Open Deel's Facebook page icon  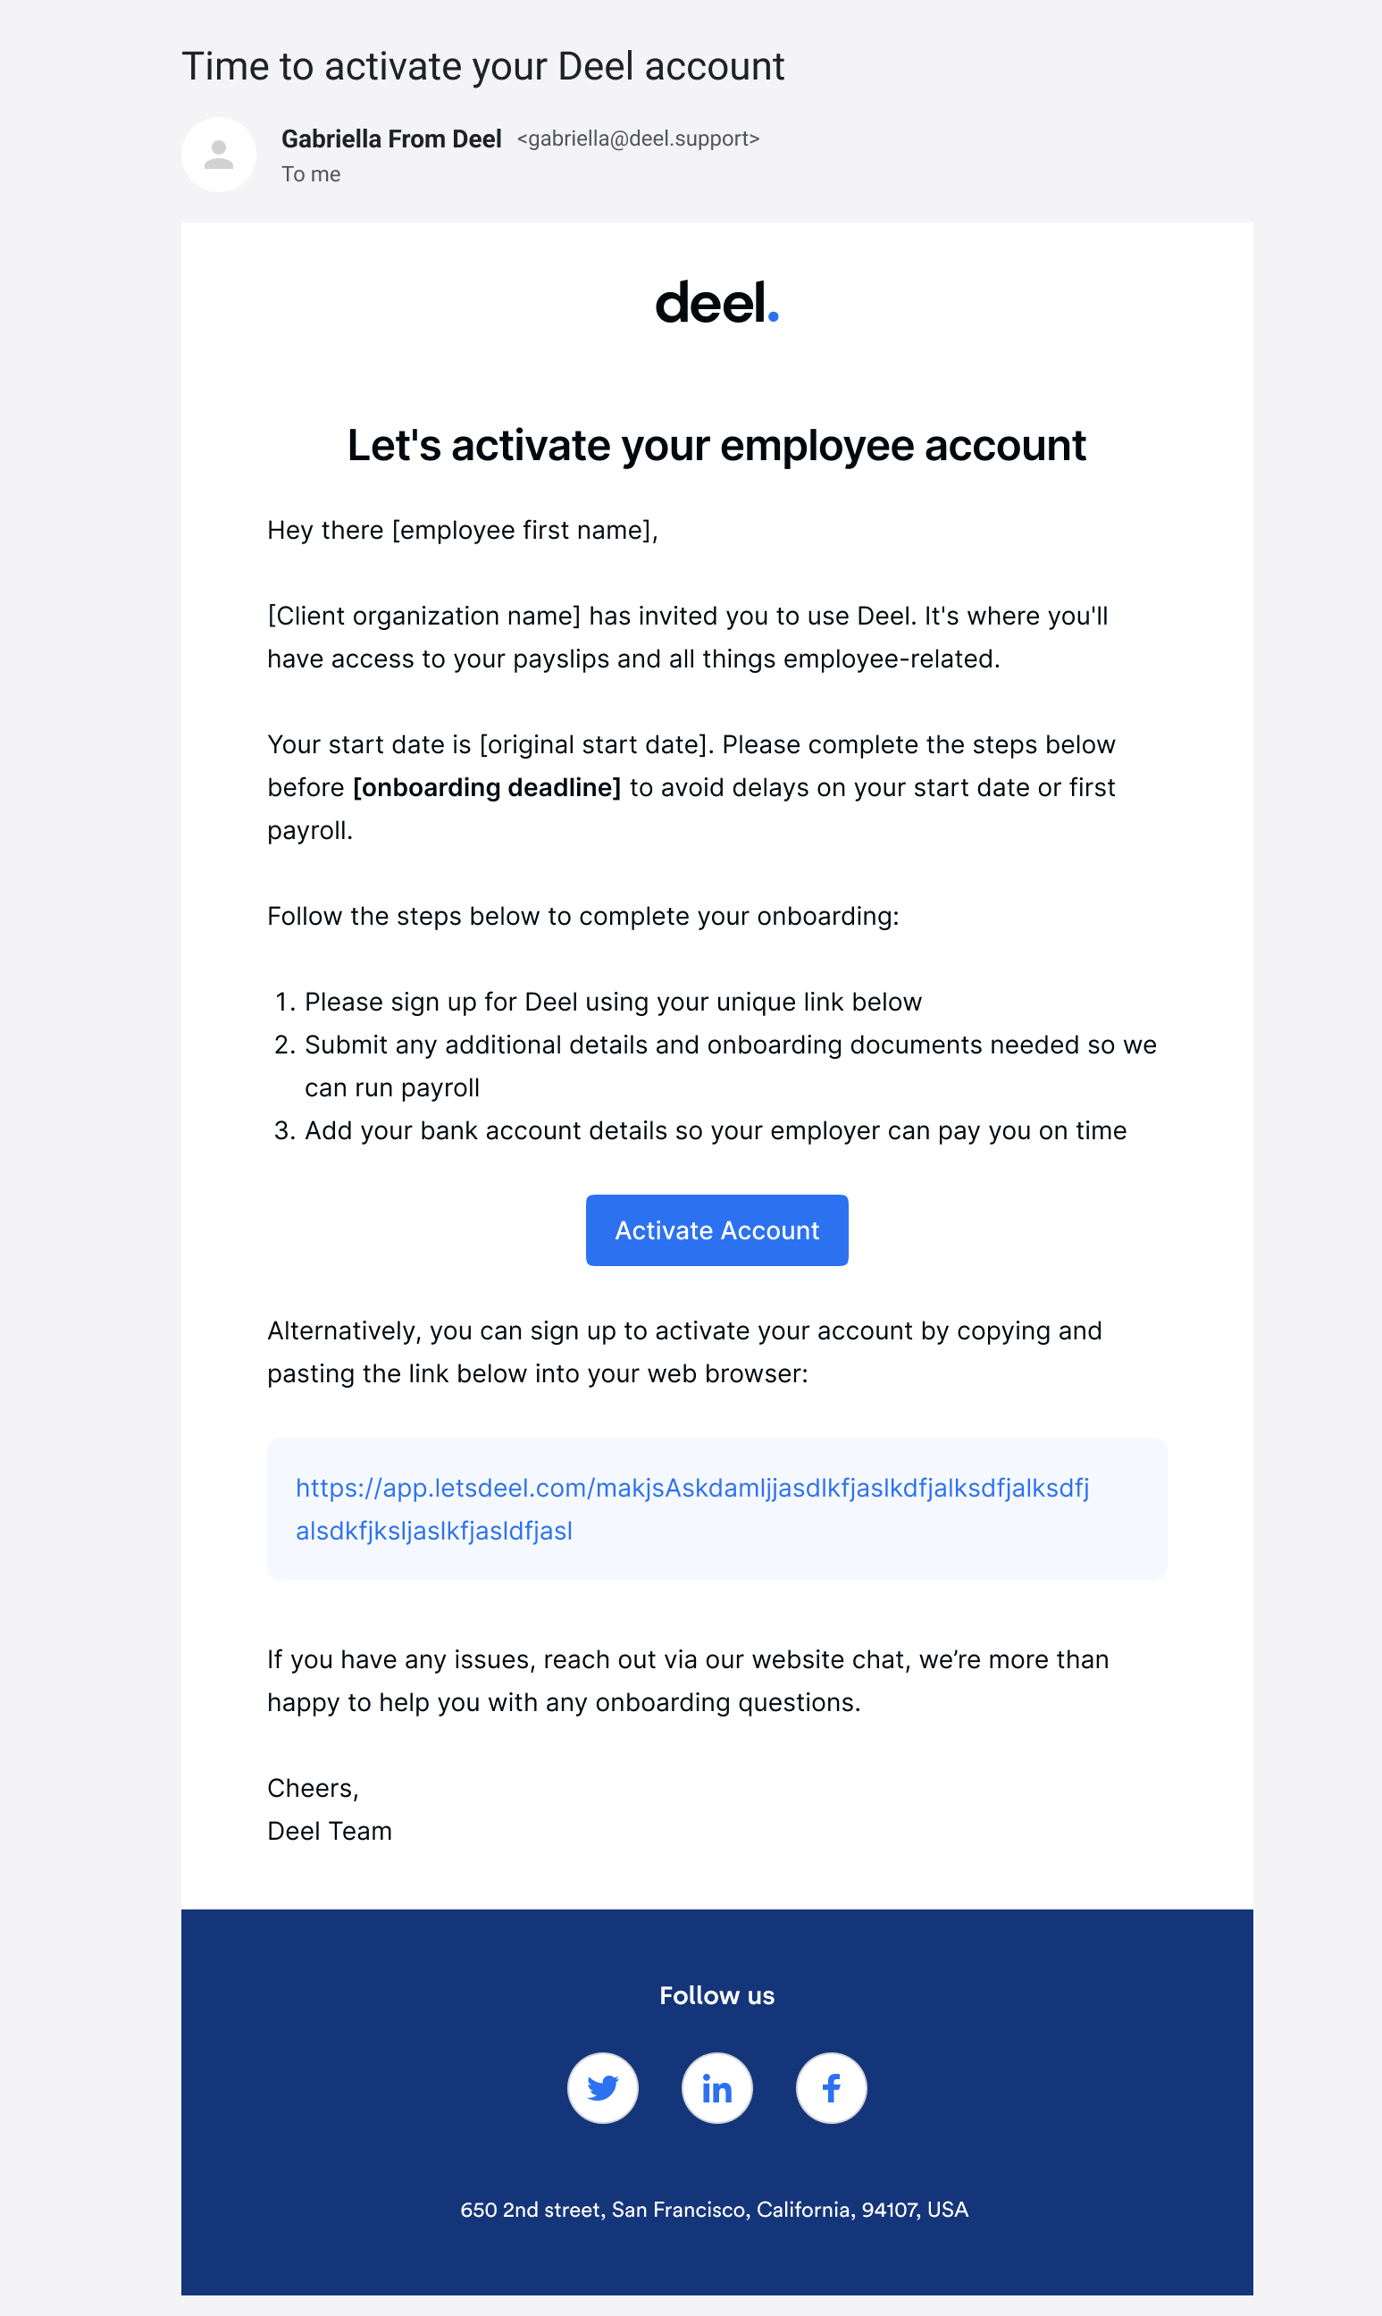click(x=830, y=2087)
